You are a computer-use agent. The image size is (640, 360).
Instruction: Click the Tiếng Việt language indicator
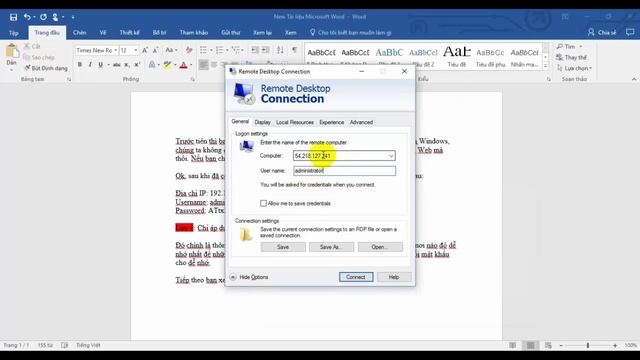click(88, 345)
